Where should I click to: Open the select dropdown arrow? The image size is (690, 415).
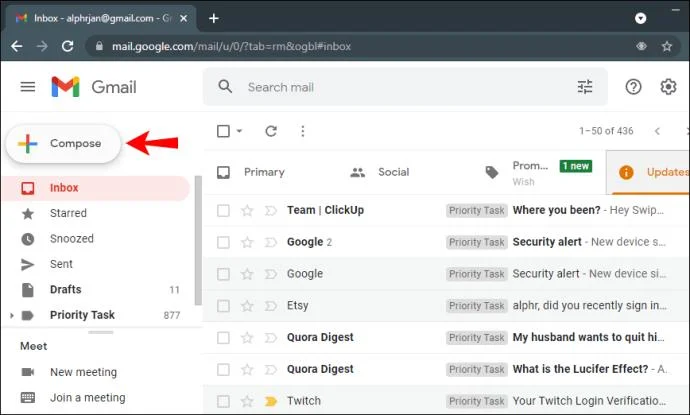(x=239, y=131)
